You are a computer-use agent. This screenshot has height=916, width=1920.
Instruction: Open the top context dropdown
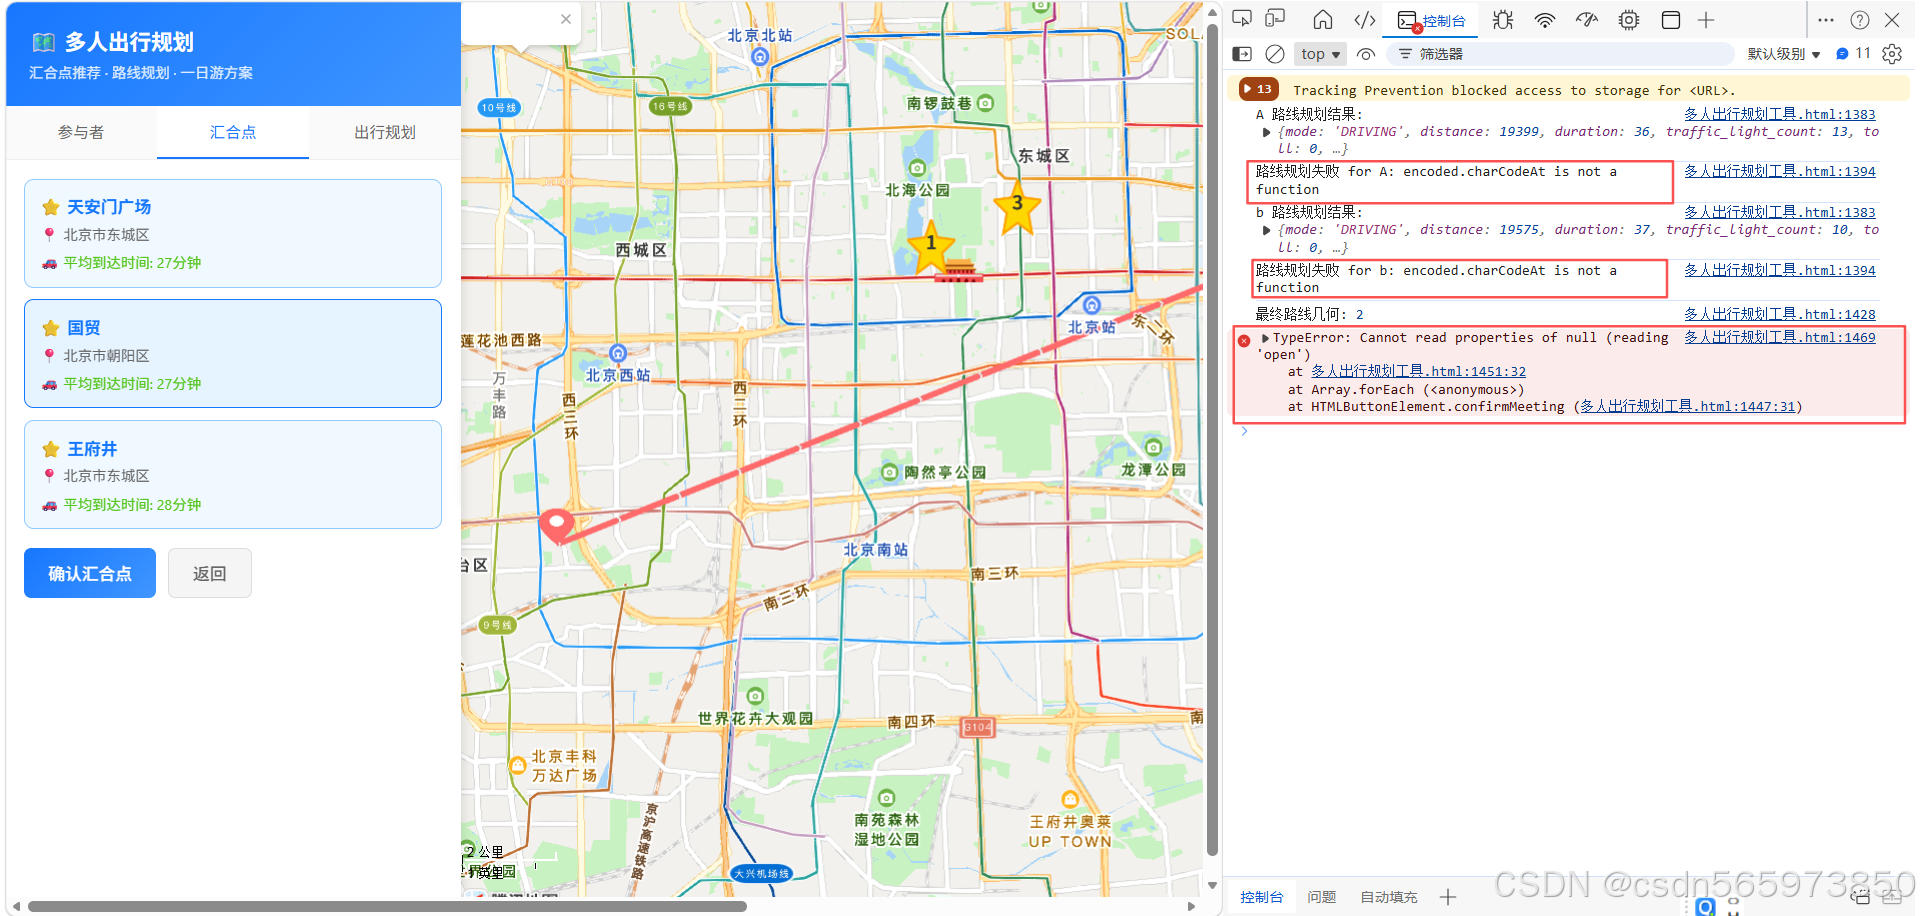pyautogui.click(x=1320, y=54)
